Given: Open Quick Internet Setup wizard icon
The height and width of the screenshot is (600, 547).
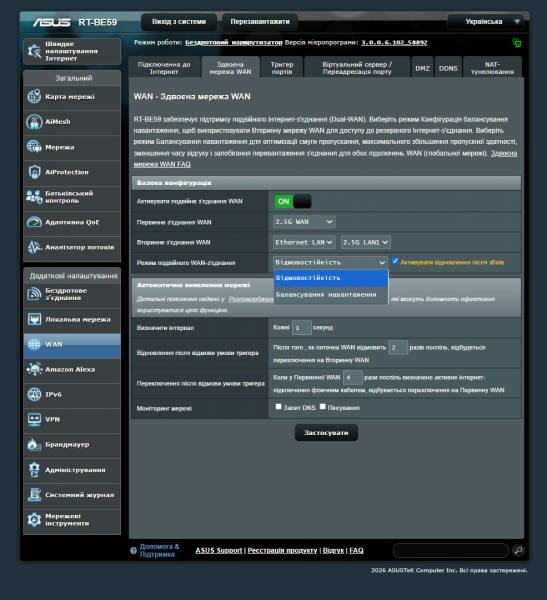Looking at the screenshot, I should click(x=34, y=51).
